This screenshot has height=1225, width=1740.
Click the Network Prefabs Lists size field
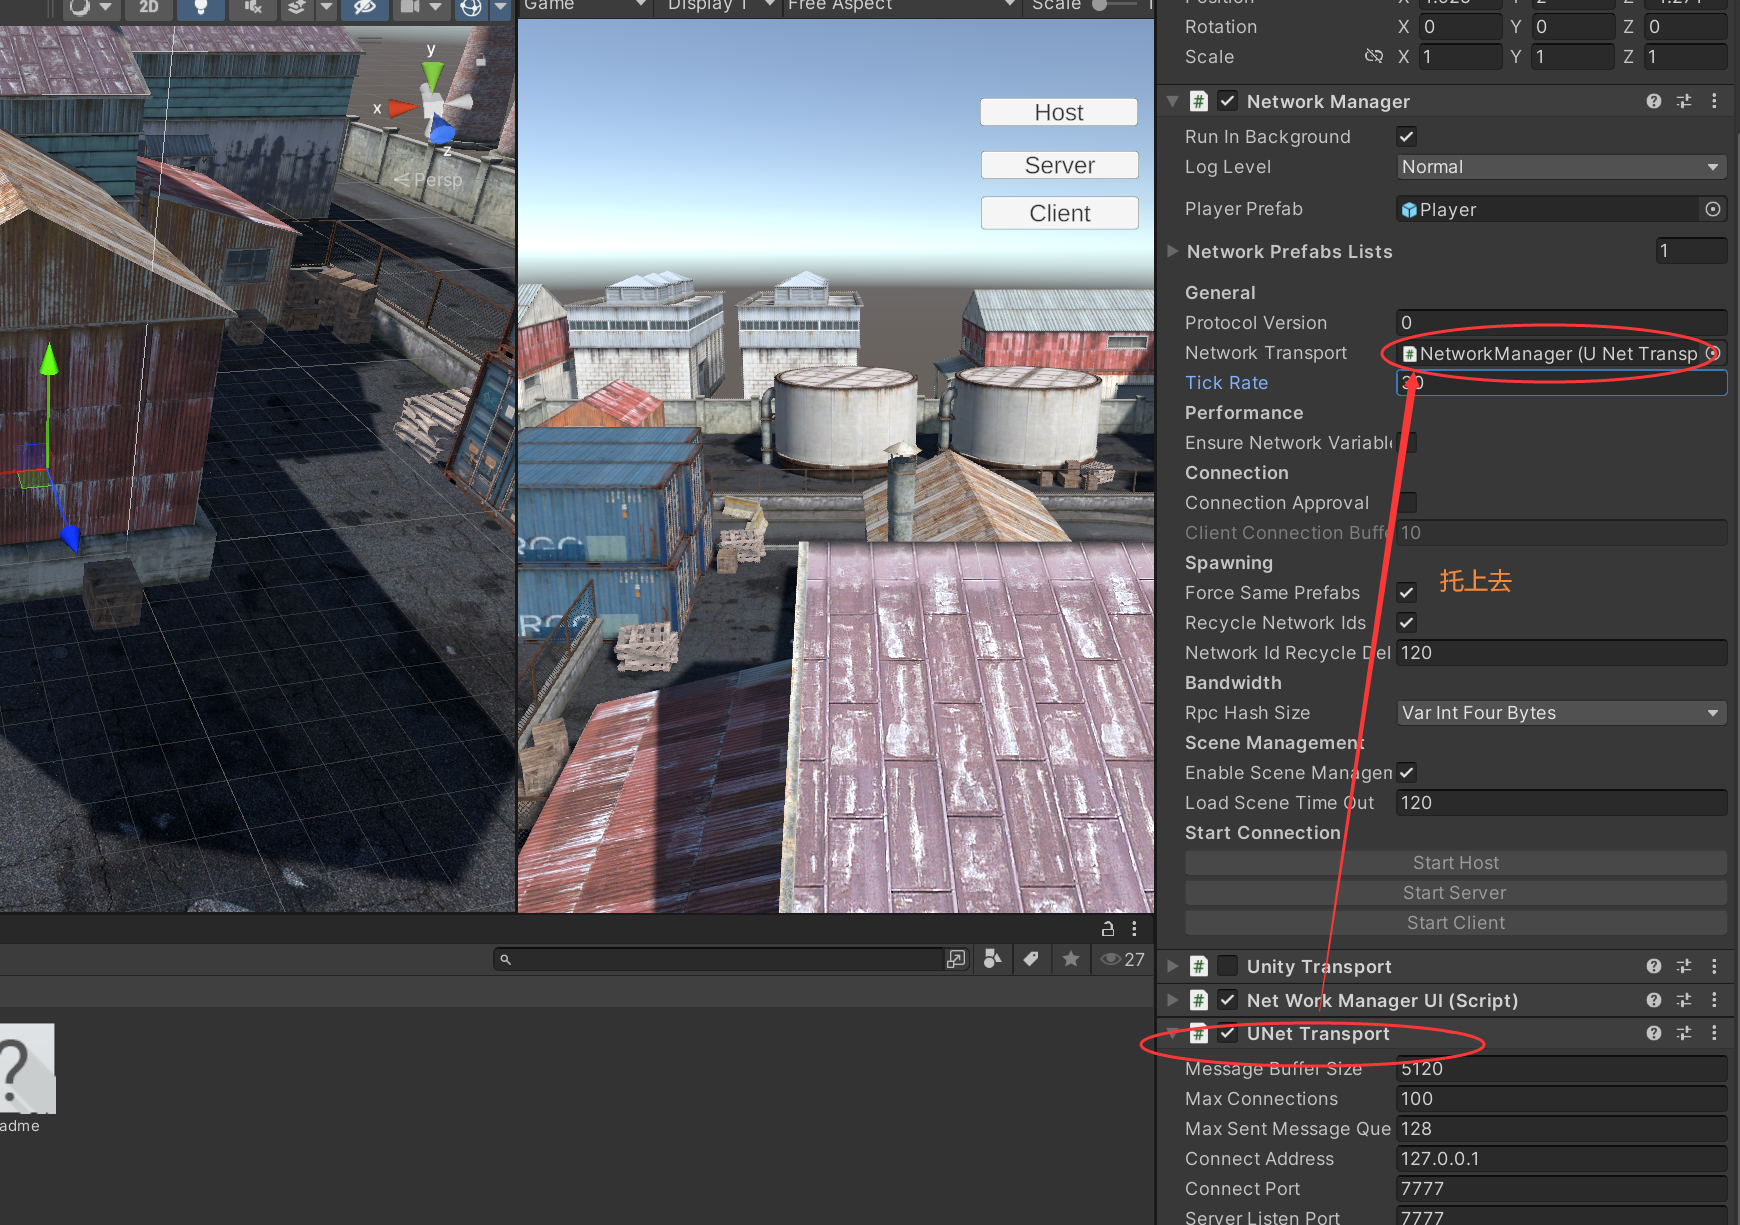[x=1691, y=251]
